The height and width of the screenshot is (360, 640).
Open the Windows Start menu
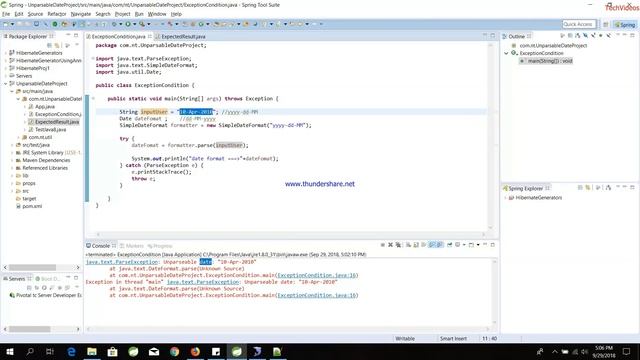coord(9,351)
